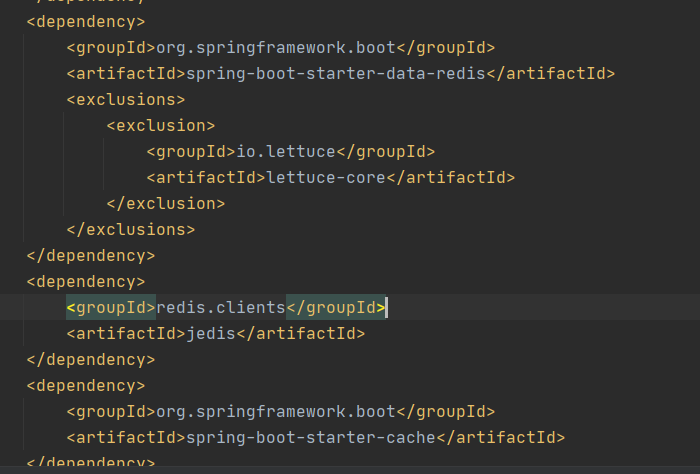Click the 'lettuce-core' artifact value
The image size is (700, 474).
(326, 178)
